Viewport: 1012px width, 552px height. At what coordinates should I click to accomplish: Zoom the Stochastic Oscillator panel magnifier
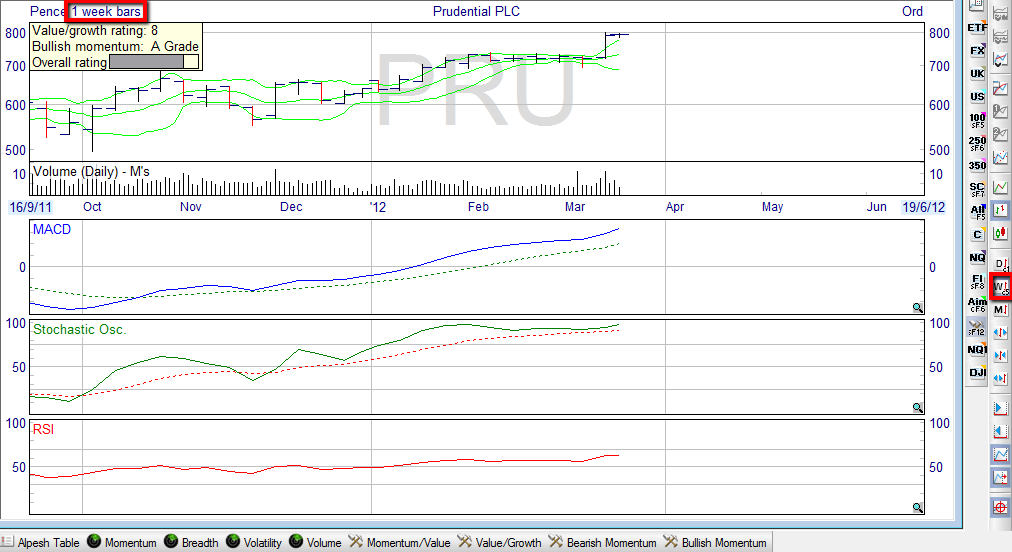(x=917, y=407)
